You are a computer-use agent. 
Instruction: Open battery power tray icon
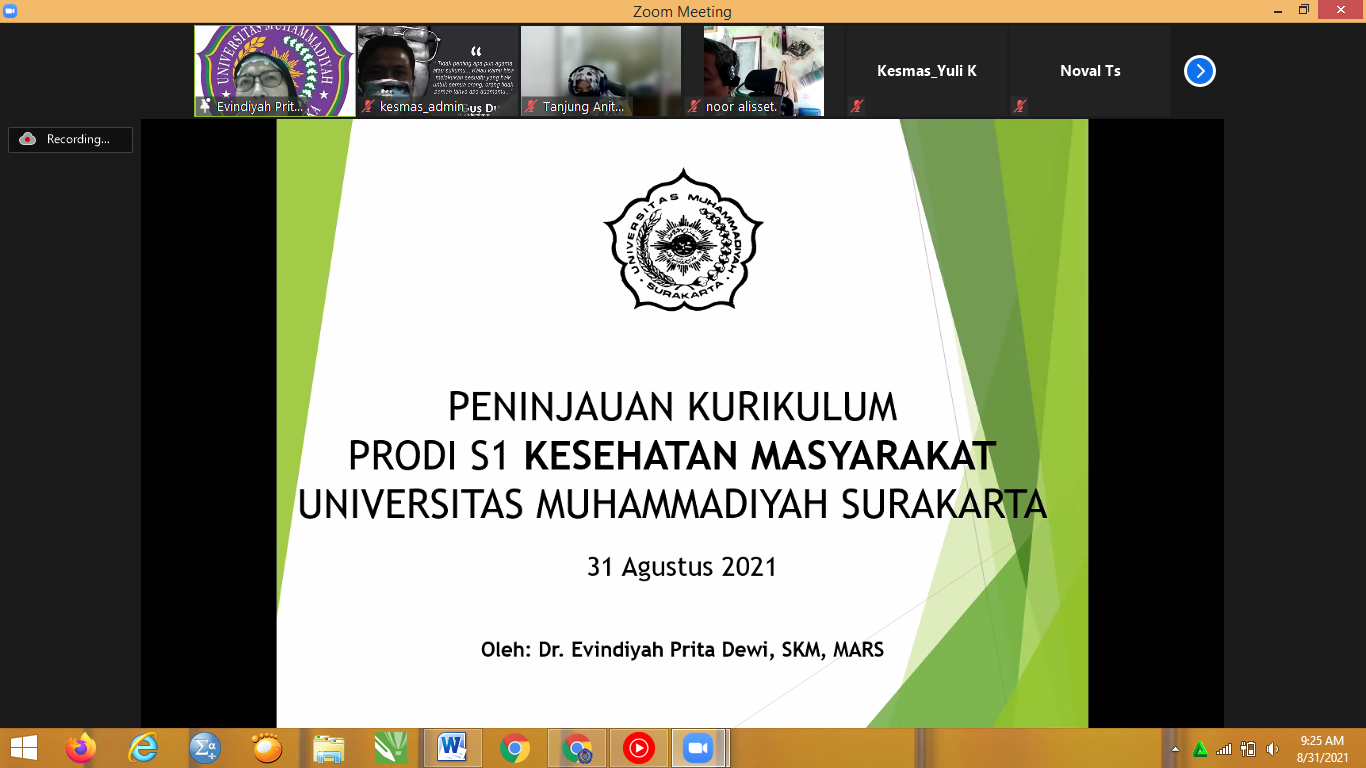click(1248, 749)
